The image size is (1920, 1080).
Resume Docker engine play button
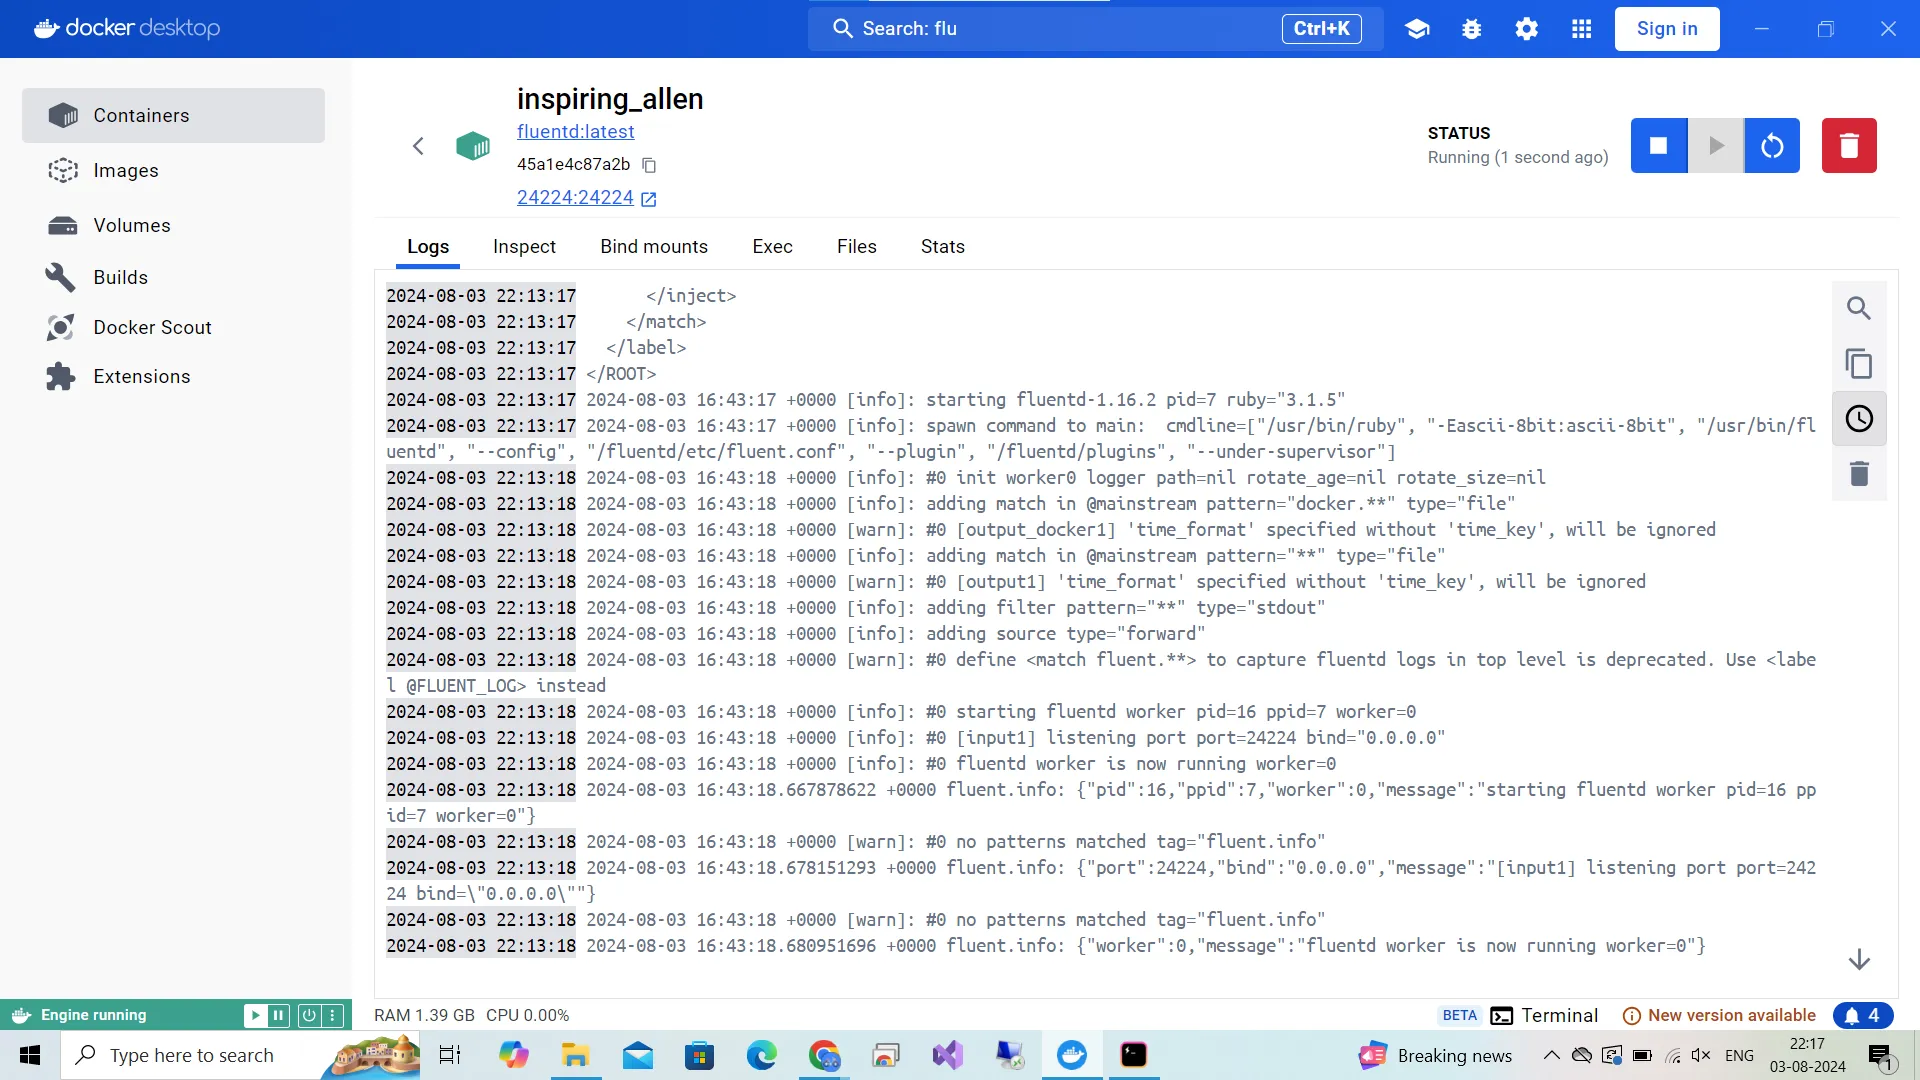click(255, 1015)
